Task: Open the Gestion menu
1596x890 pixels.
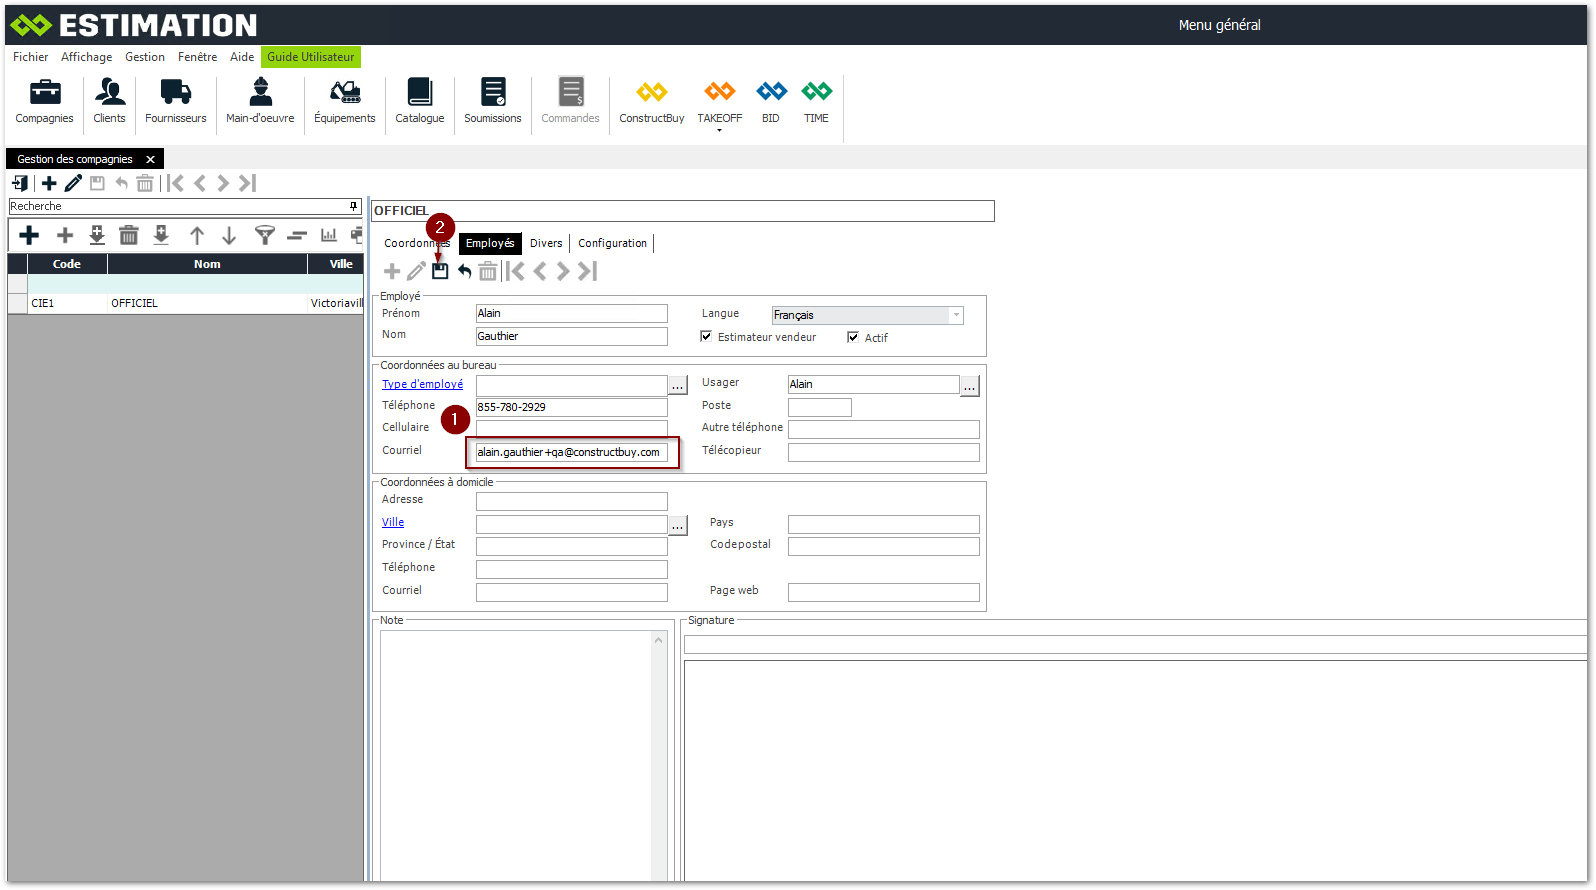Action: pyautogui.click(x=145, y=57)
